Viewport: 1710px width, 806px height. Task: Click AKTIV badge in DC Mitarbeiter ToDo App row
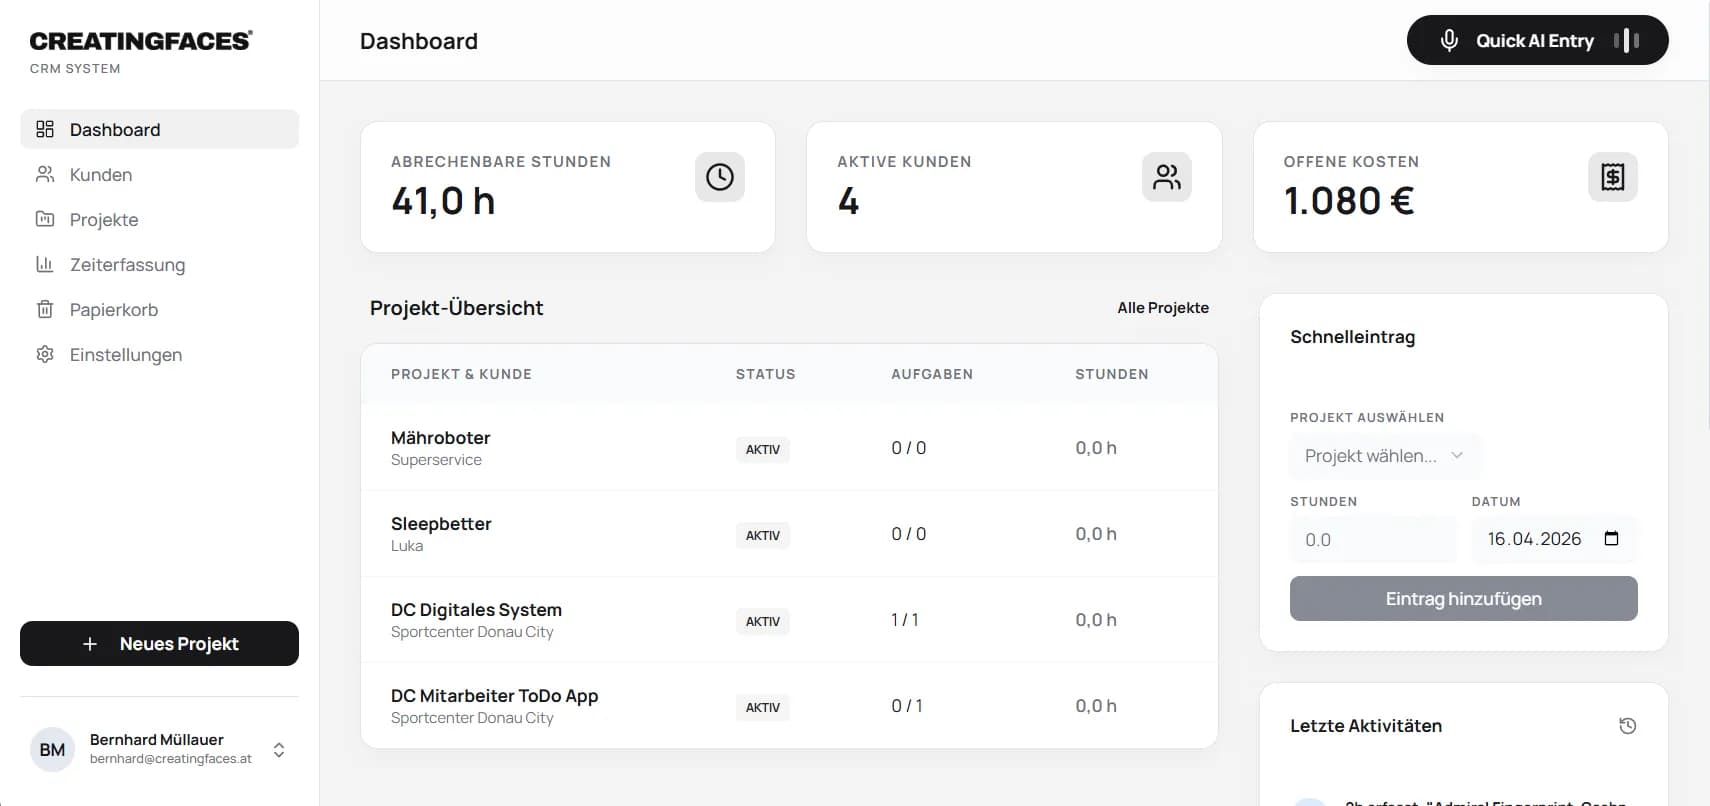point(763,707)
